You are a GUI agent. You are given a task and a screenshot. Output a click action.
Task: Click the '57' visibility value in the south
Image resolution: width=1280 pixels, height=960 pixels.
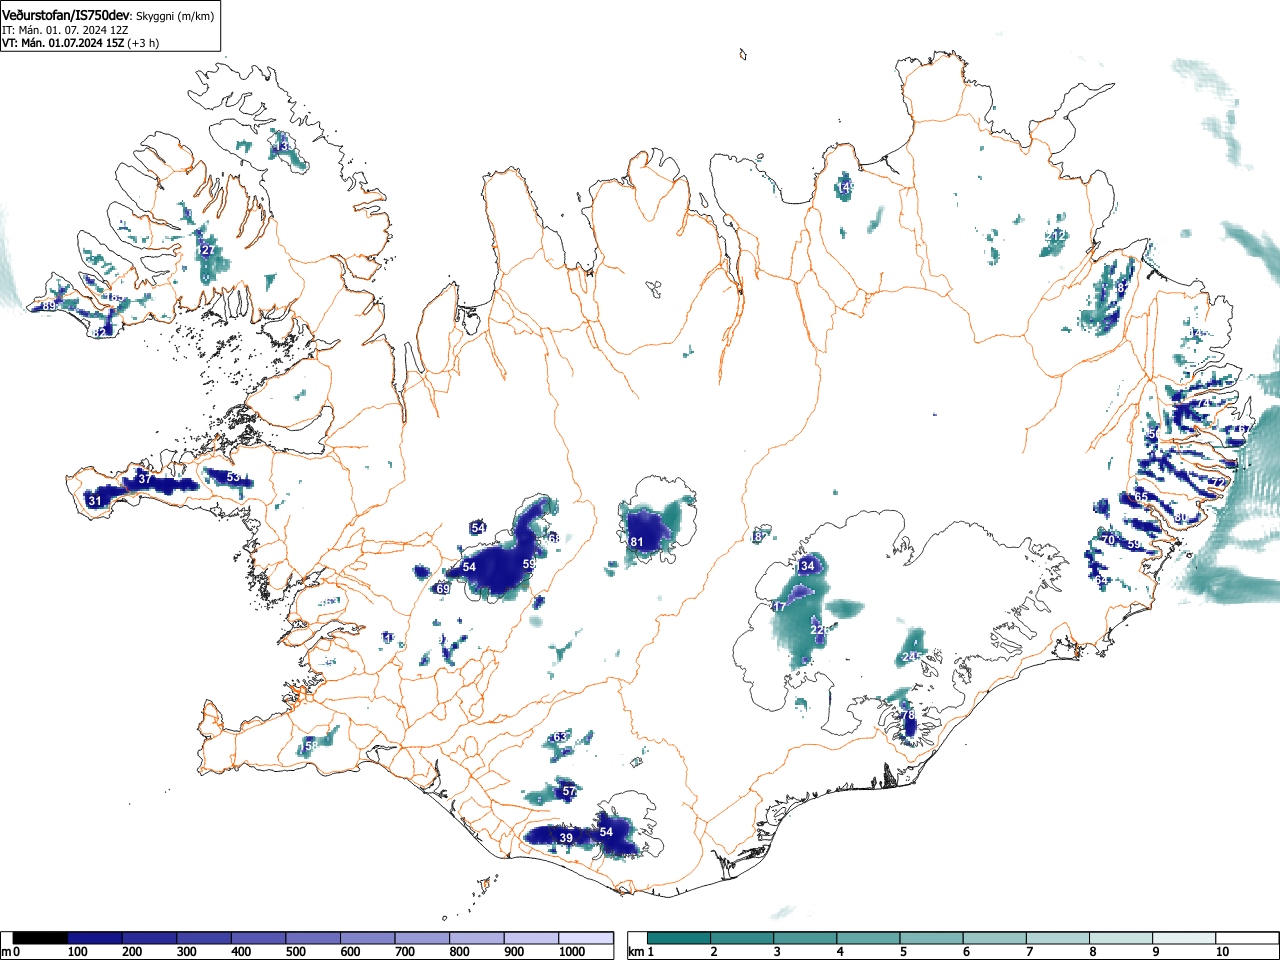[569, 791]
